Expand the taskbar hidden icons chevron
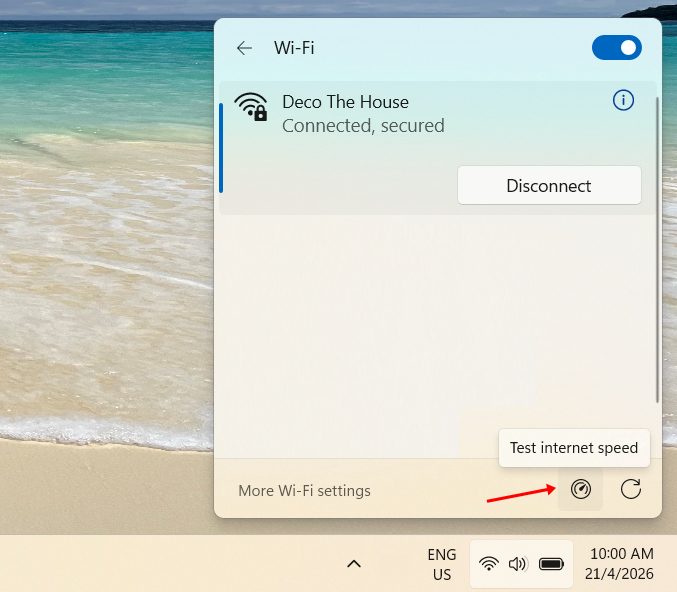677x592 pixels. 353,564
